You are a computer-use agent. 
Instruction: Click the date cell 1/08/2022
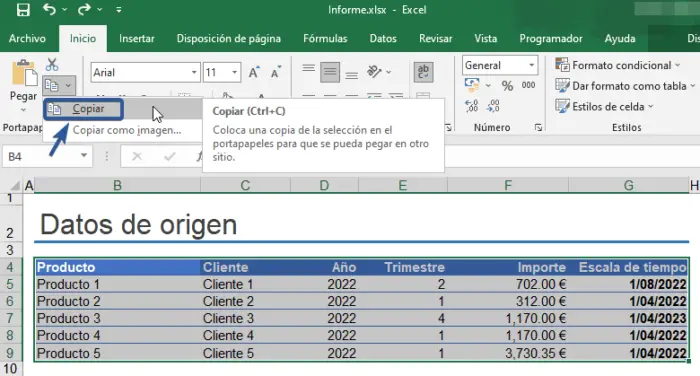pyautogui.click(x=628, y=284)
